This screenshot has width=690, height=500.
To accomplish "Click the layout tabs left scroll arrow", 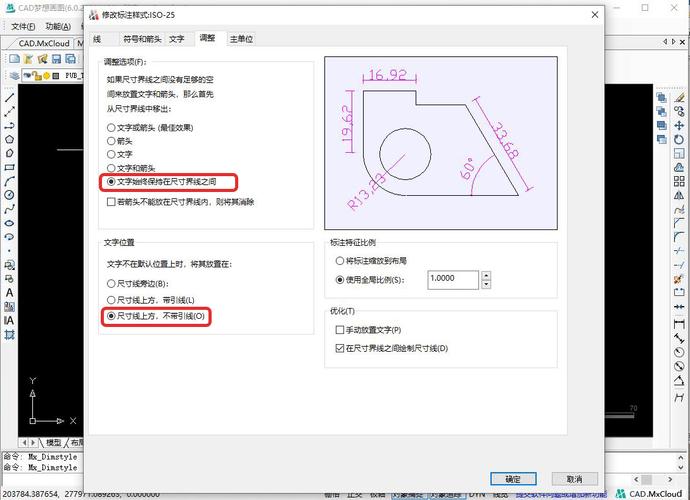I will [x=24, y=442].
